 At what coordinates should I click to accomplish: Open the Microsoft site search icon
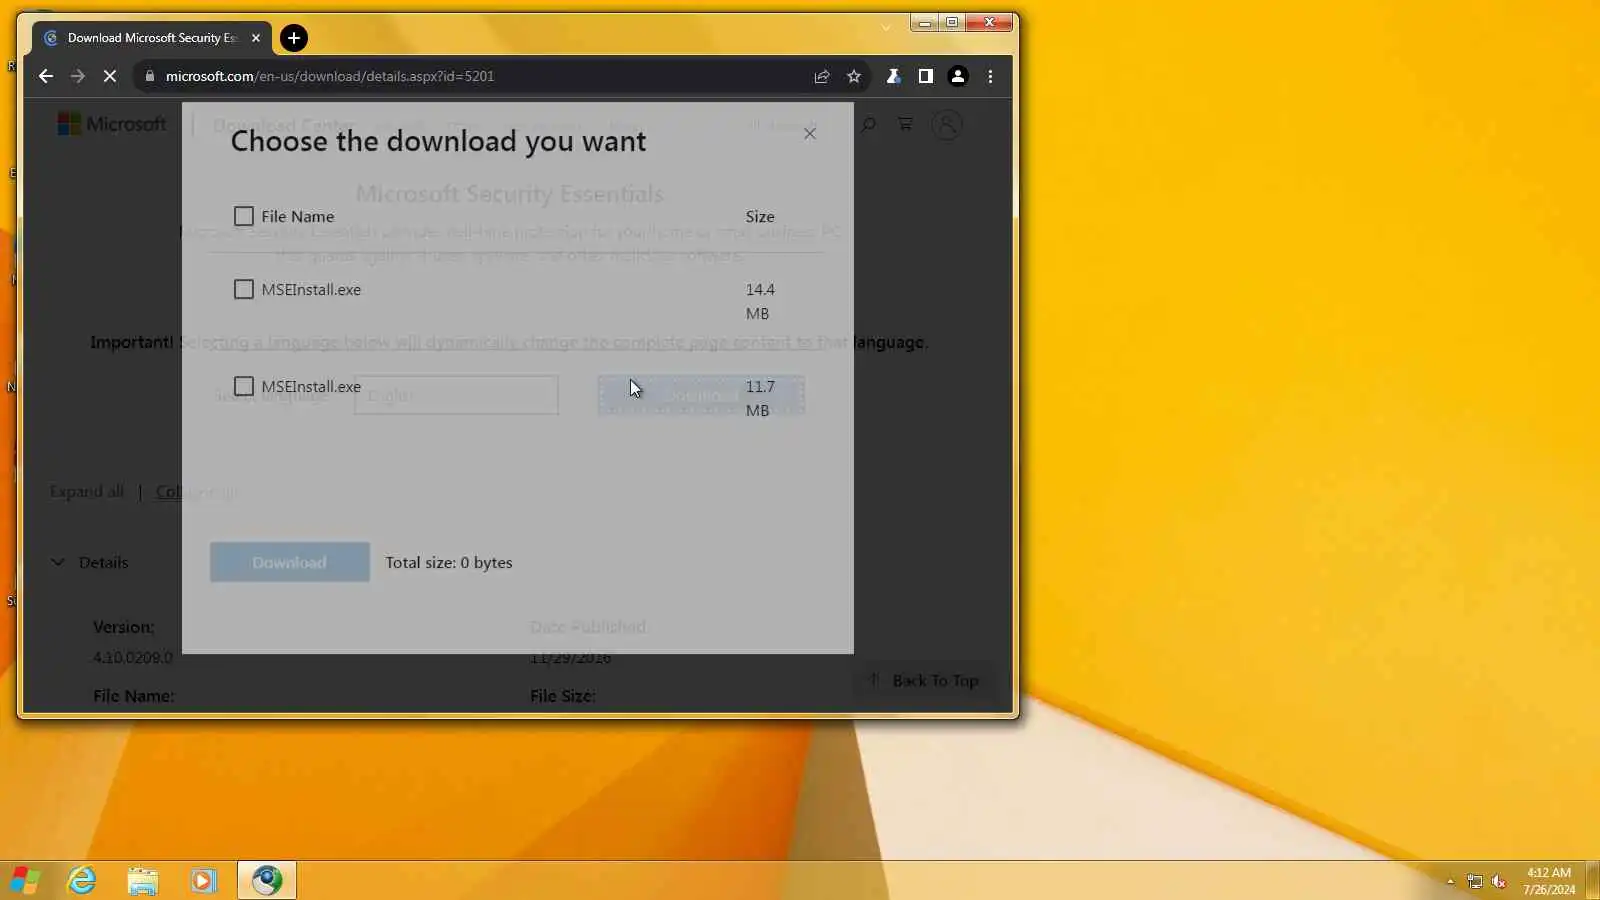tap(868, 124)
